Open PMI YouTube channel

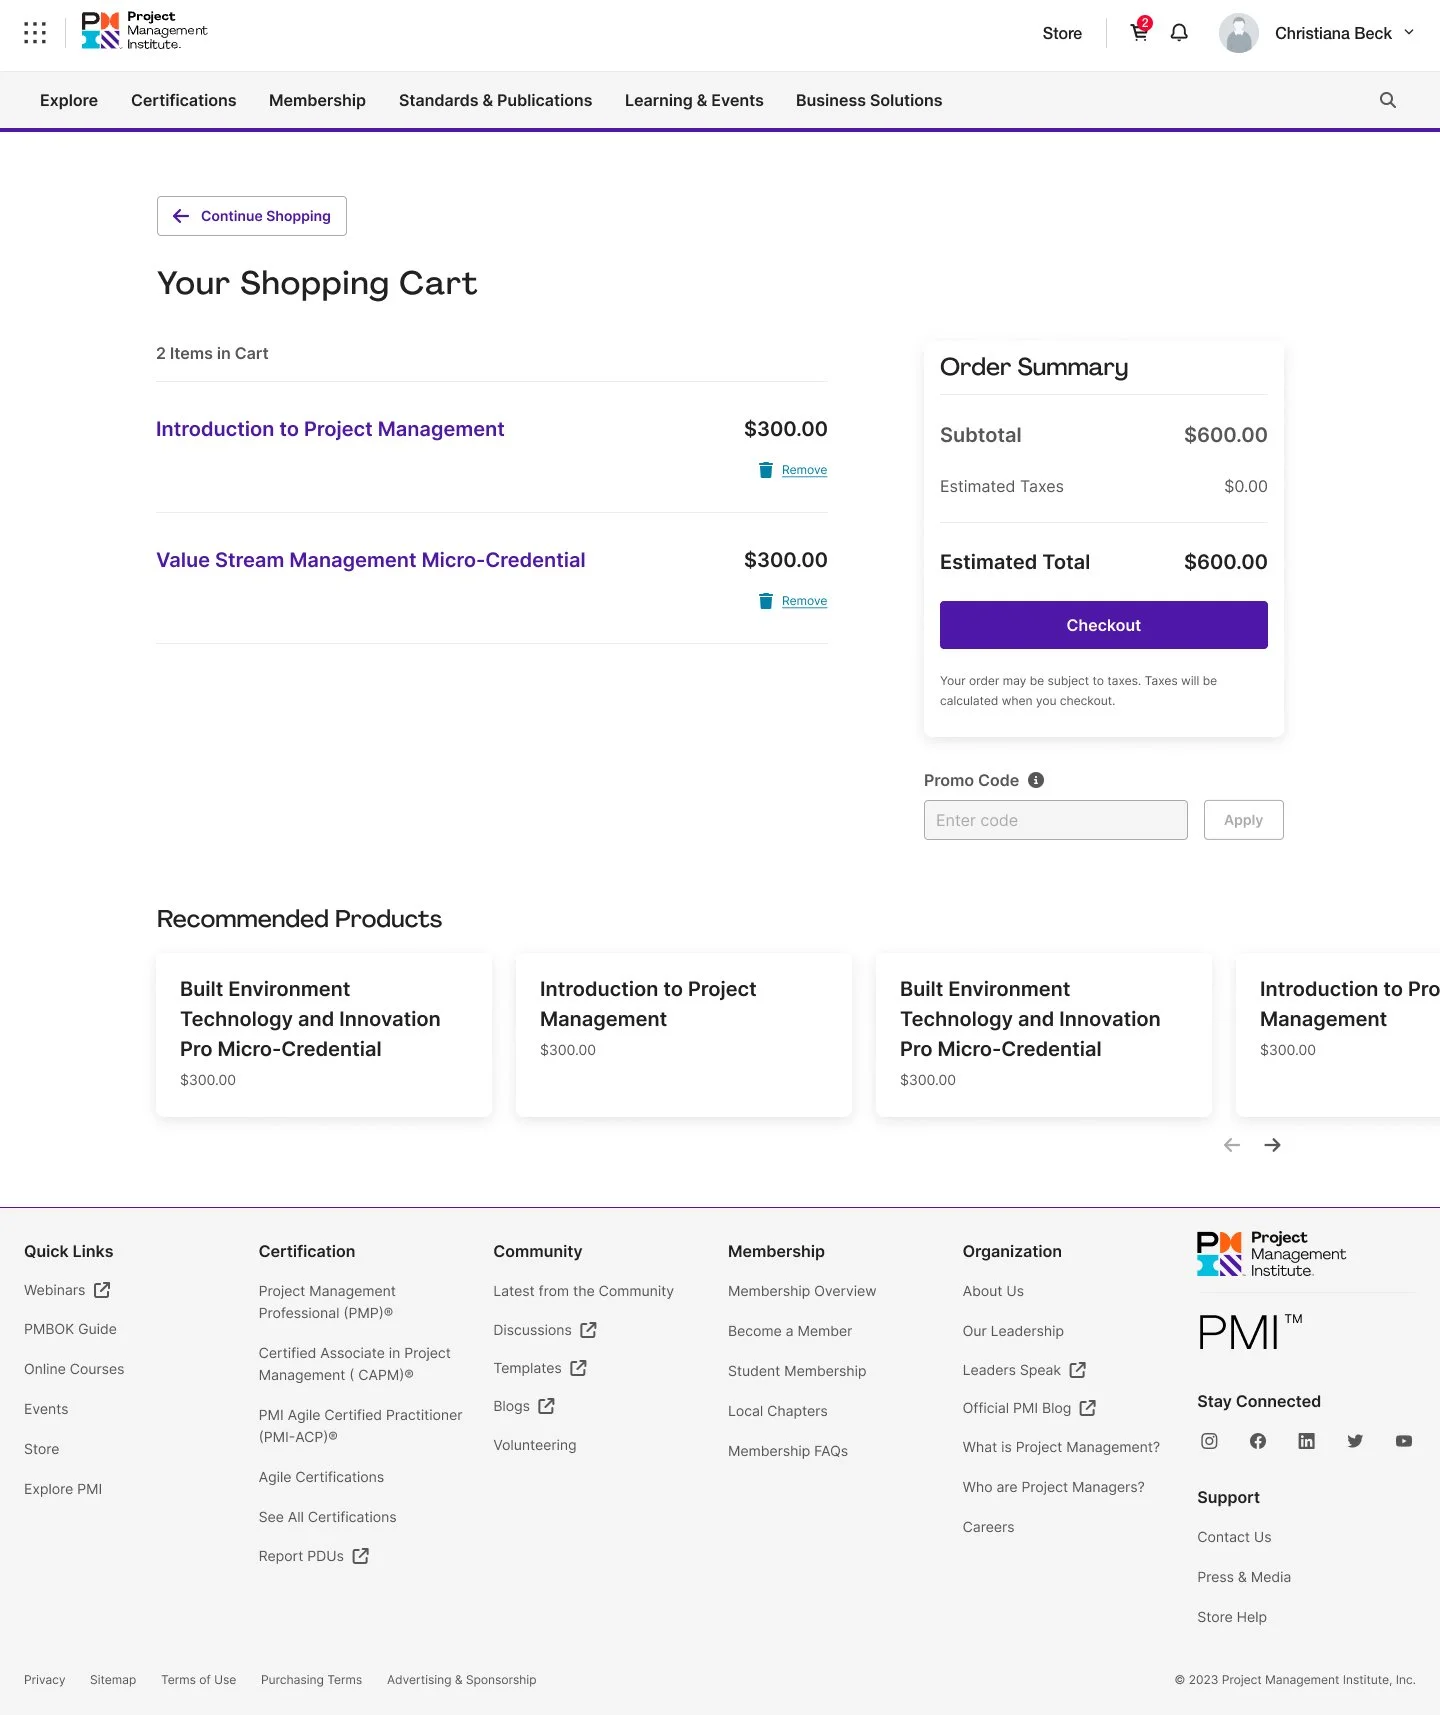pos(1404,1441)
